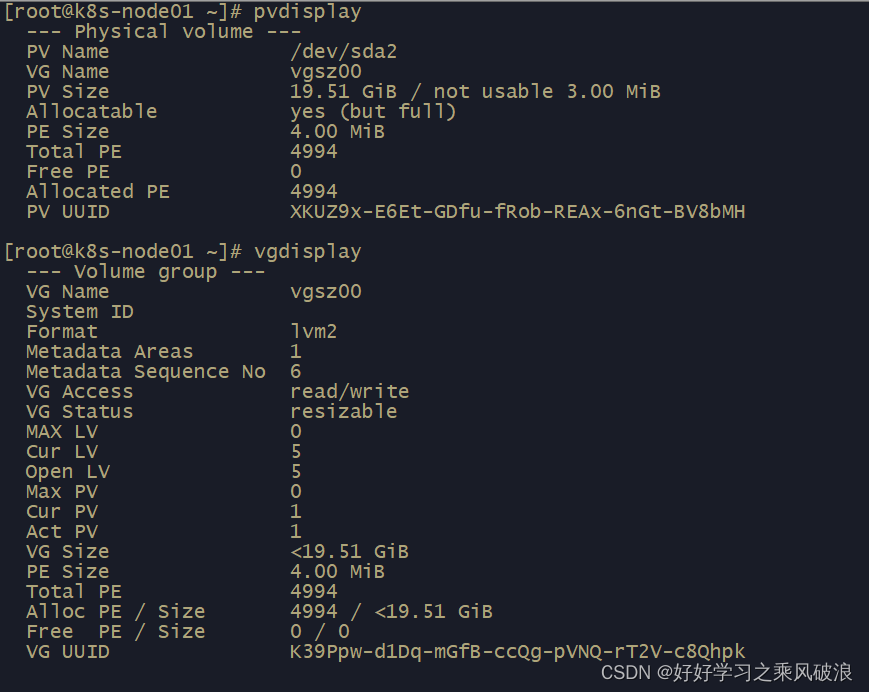Click the lvm2 Format value
This screenshot has width=869, height=692.
pyautogui.click(x=314, y=332)
